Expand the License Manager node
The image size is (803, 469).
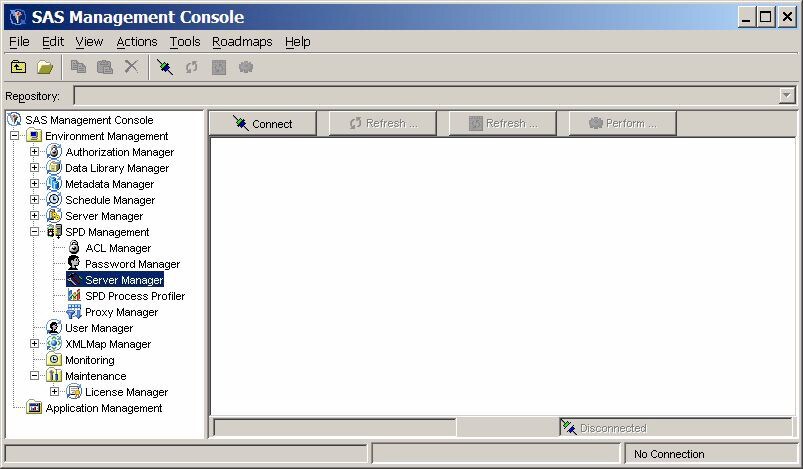54,392
